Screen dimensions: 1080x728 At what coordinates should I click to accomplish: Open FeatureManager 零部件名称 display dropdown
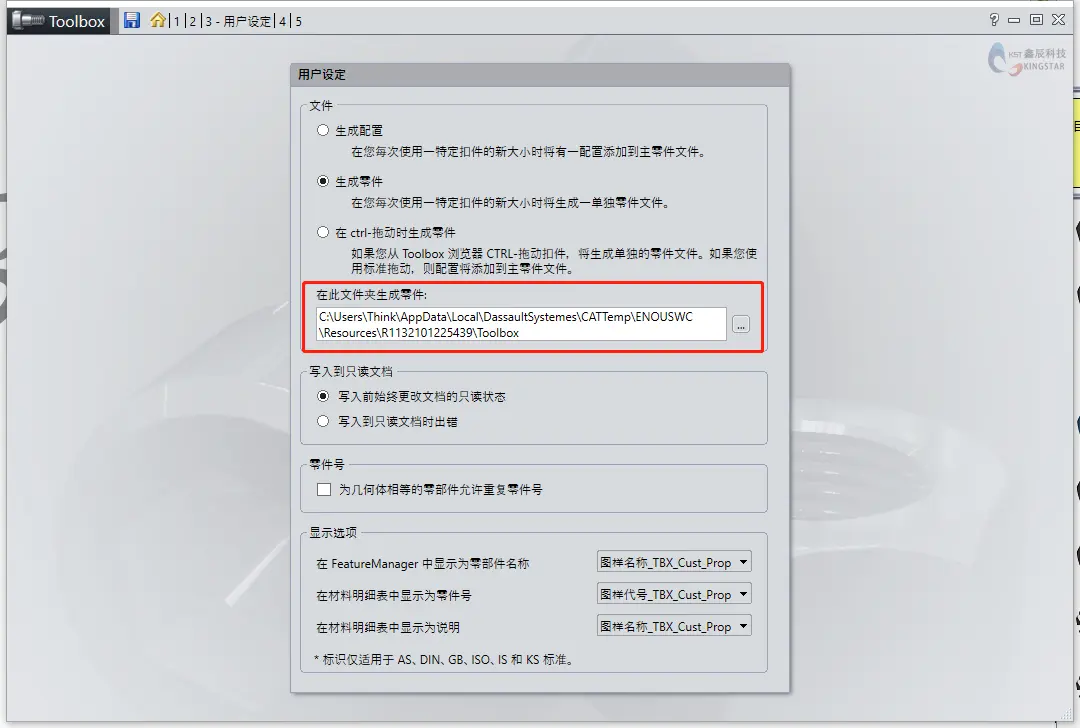[674, 562]
